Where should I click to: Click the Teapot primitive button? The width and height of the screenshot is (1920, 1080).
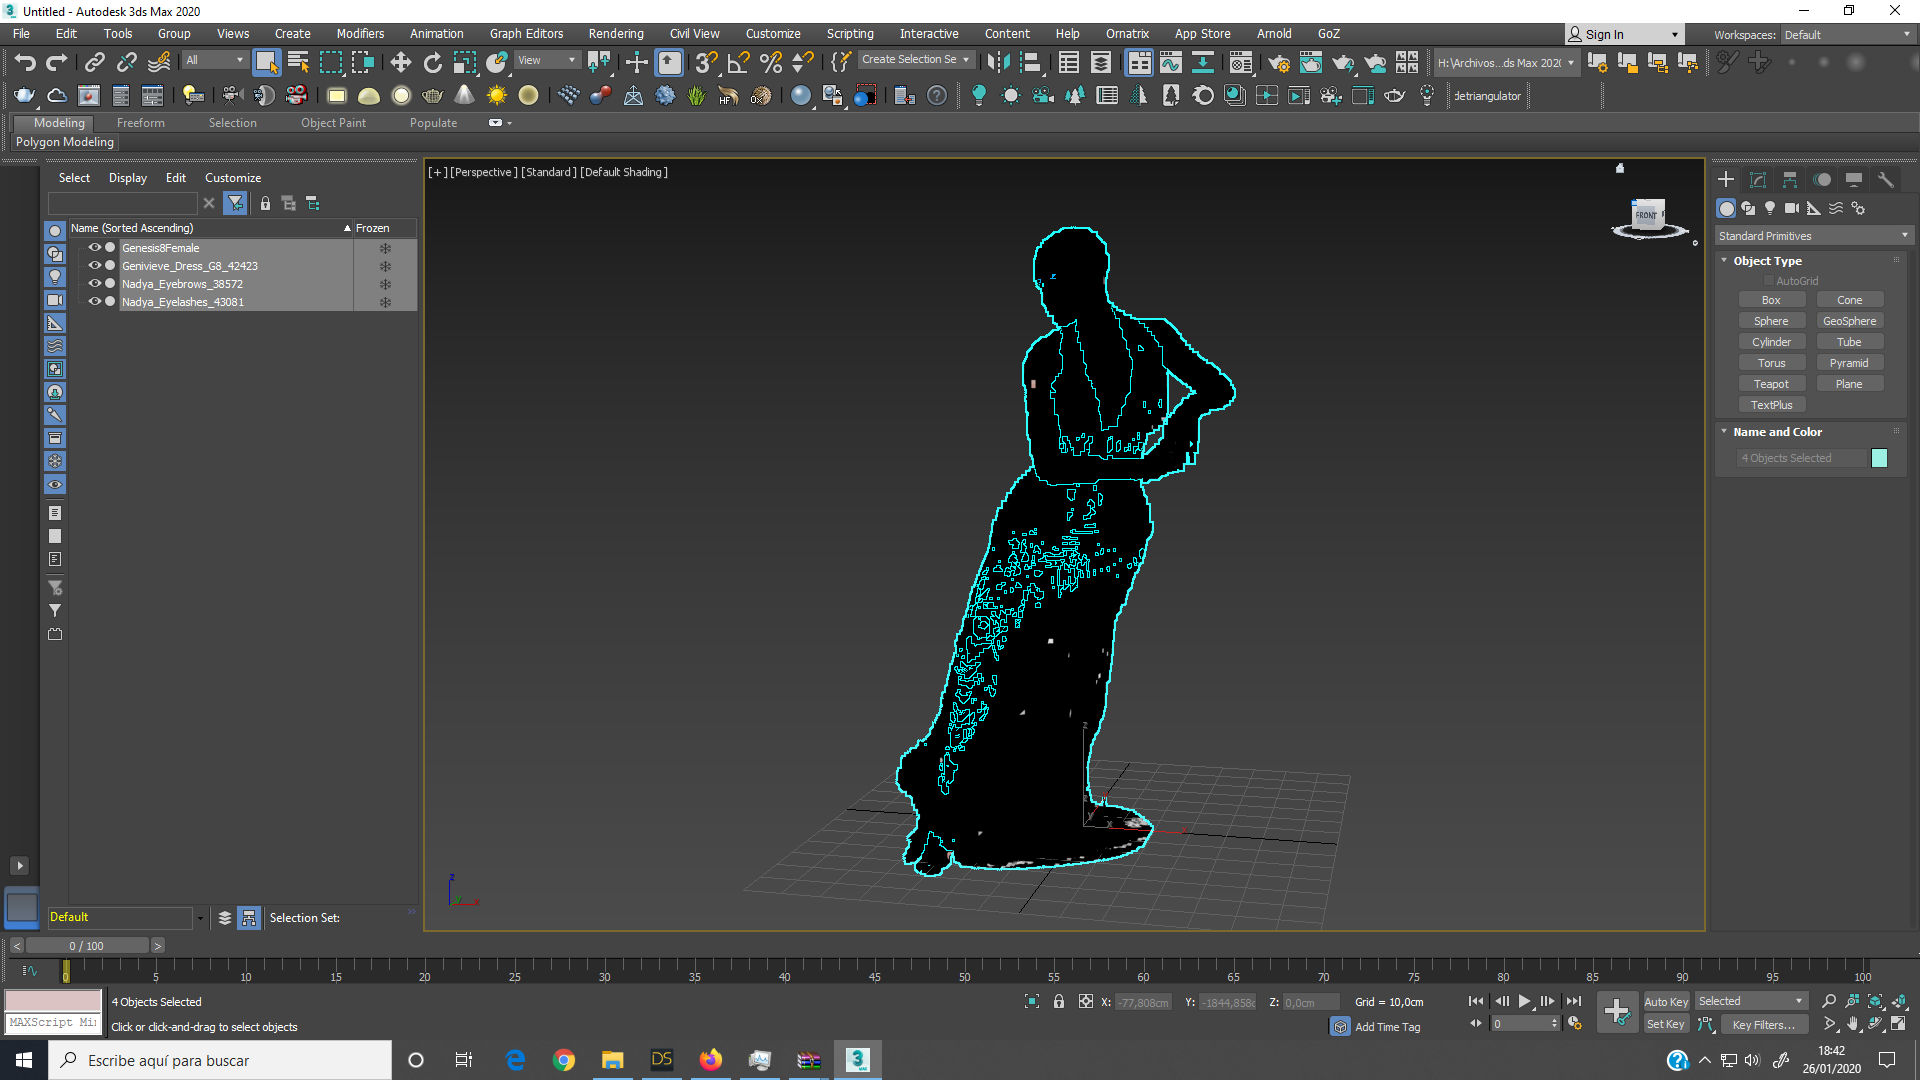click(1771, 384)
